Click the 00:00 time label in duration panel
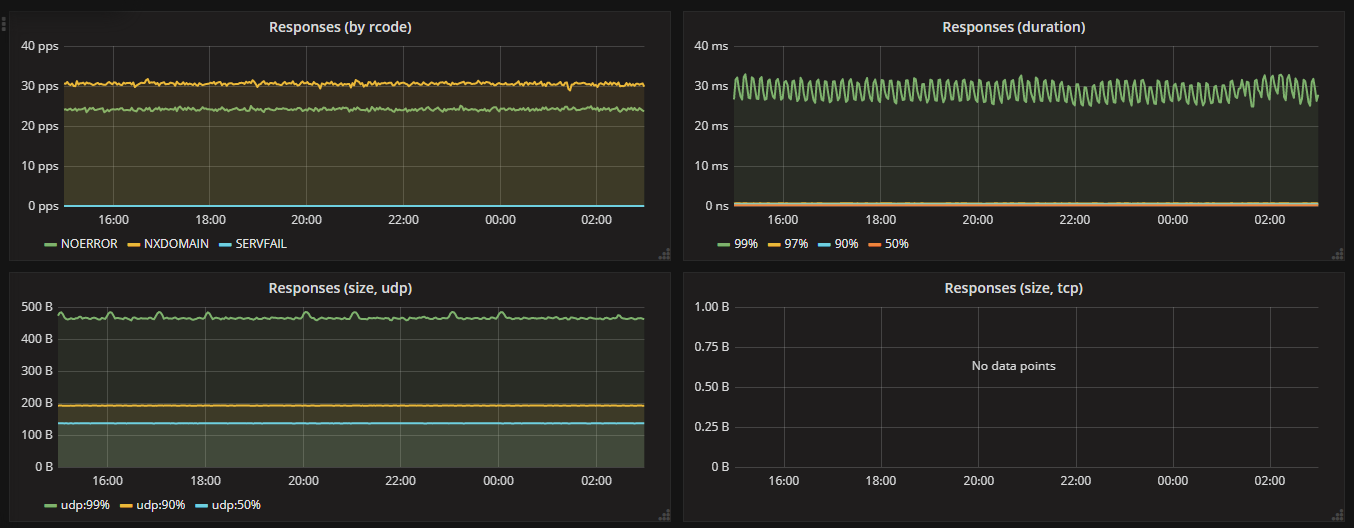Viewport: 1354px width, 528px height. pos(1173,220)
